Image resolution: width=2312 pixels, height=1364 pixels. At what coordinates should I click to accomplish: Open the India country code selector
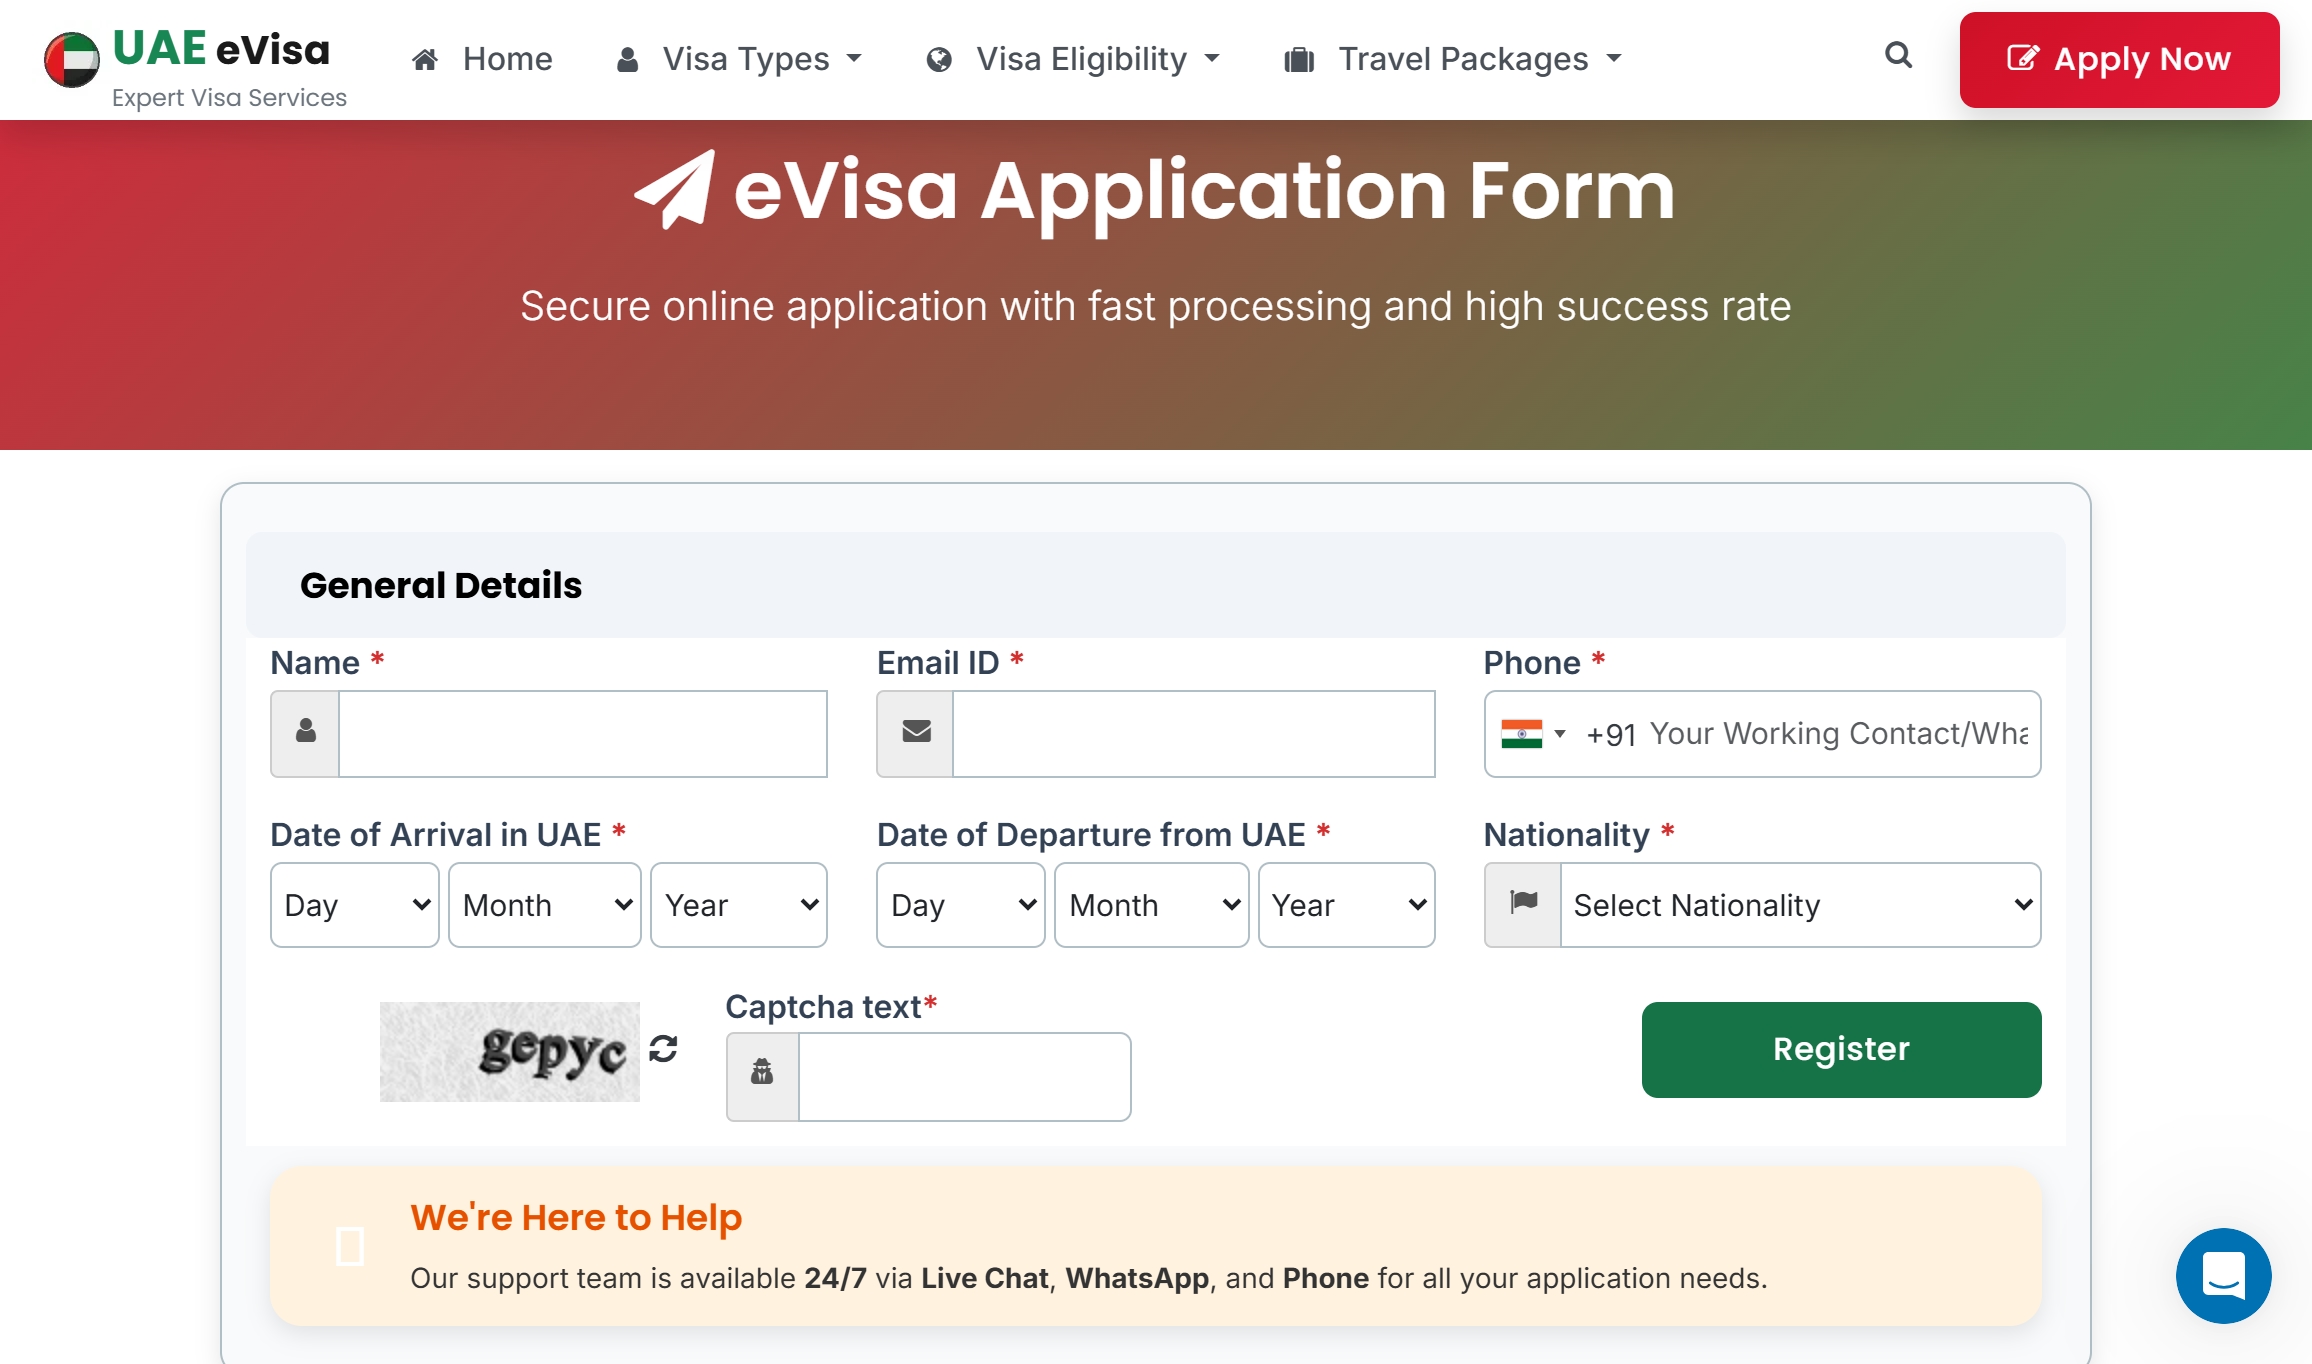click(1533, 734)
